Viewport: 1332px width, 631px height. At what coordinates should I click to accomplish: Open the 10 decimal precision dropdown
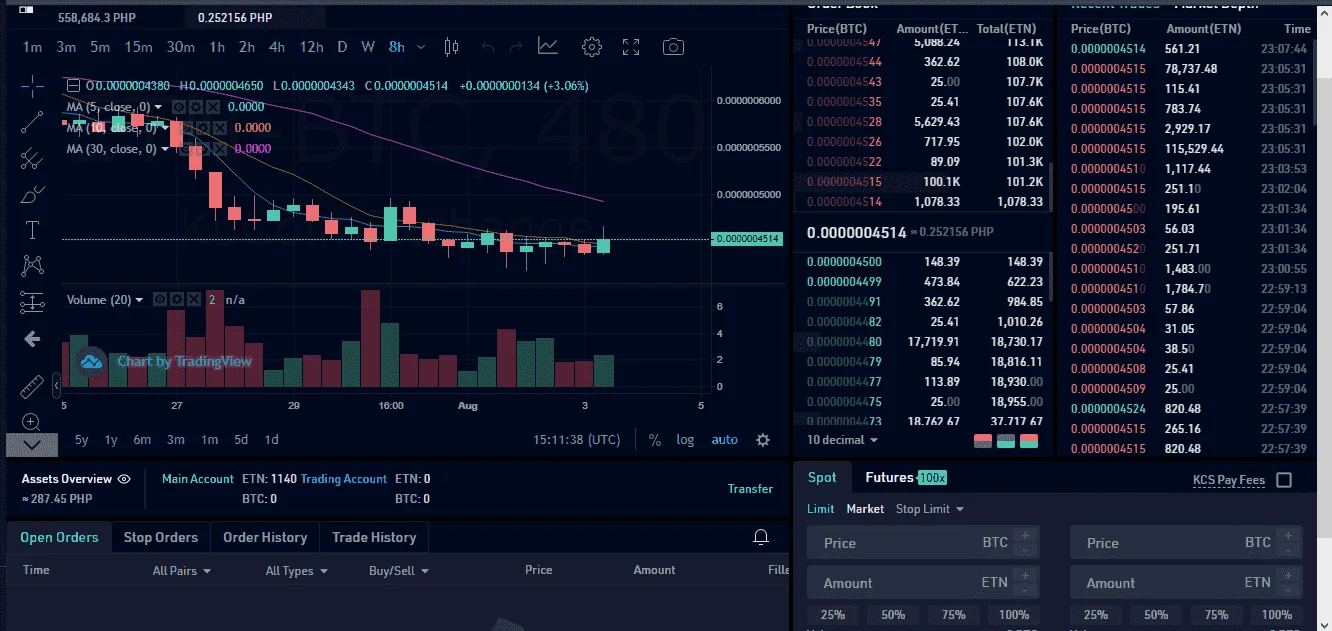pyautogui.click(x=843, y=440)
